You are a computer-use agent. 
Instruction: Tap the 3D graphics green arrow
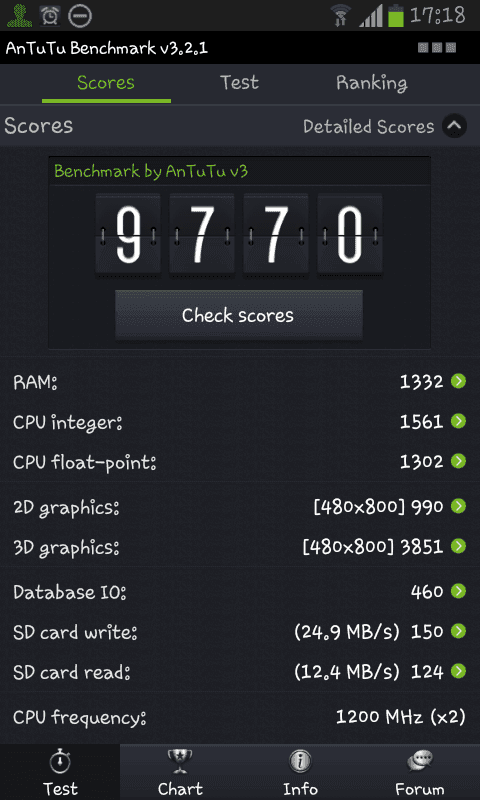coord(459,546)
